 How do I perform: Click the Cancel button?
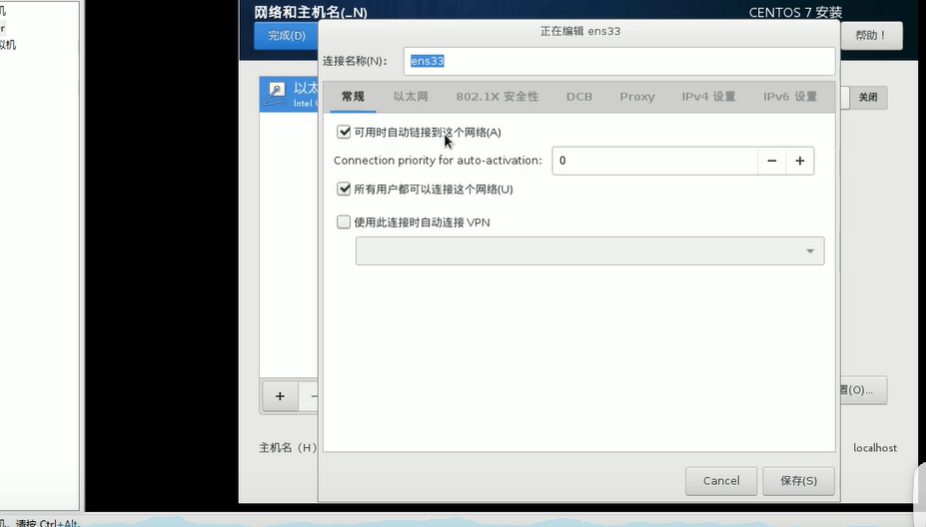point(721,481)
